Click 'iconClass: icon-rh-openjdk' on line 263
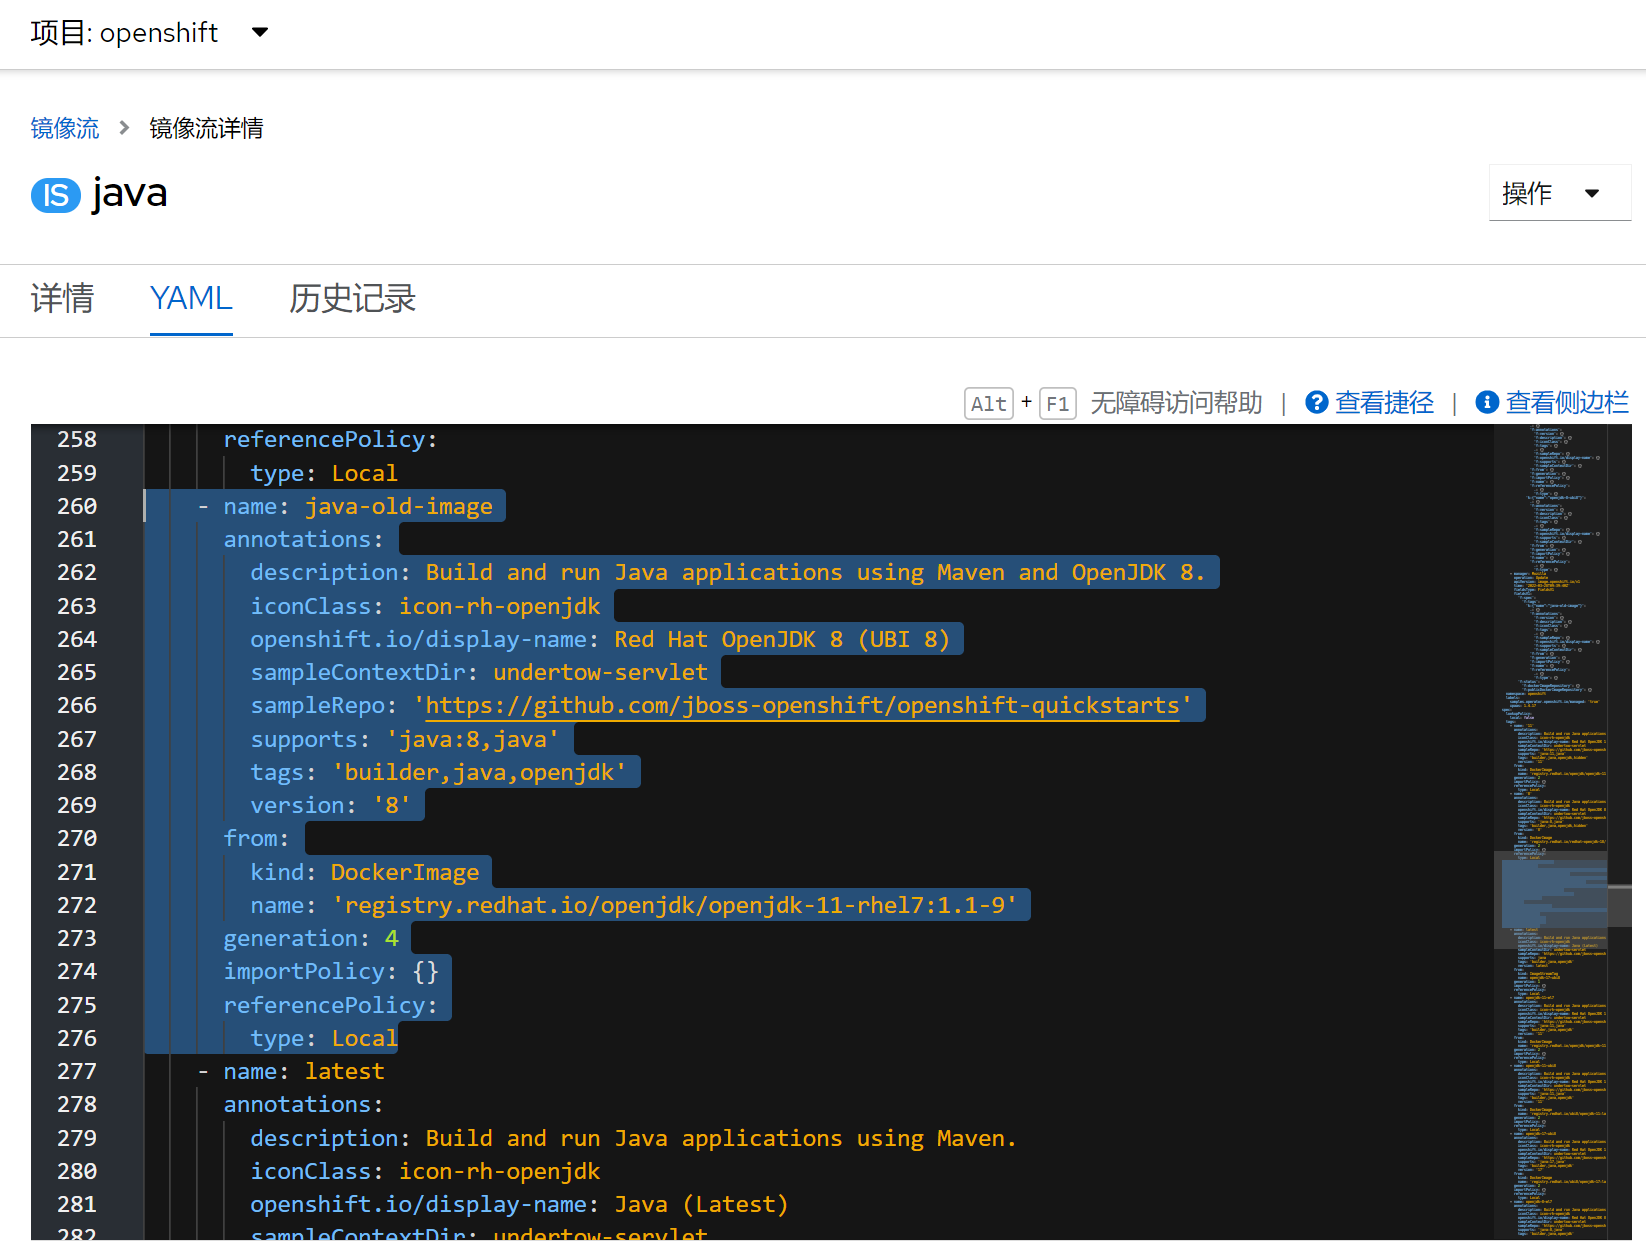This screenshot has width=1646, height=1257. pyautogui.click(x=425, y=607)
